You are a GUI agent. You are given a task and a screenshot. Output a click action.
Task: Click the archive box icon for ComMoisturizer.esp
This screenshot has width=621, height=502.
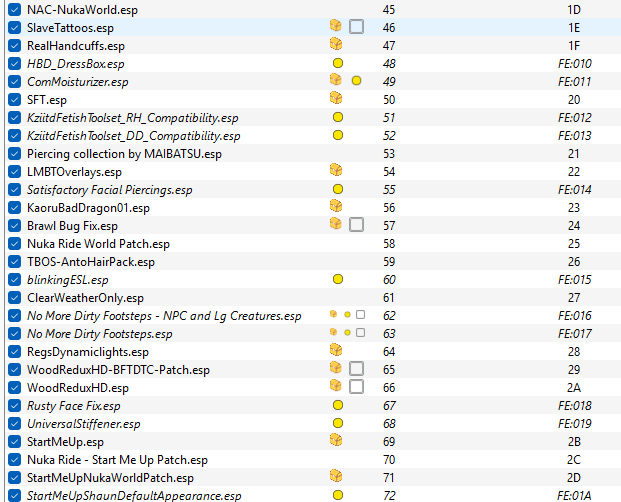(x=336, y=80)
